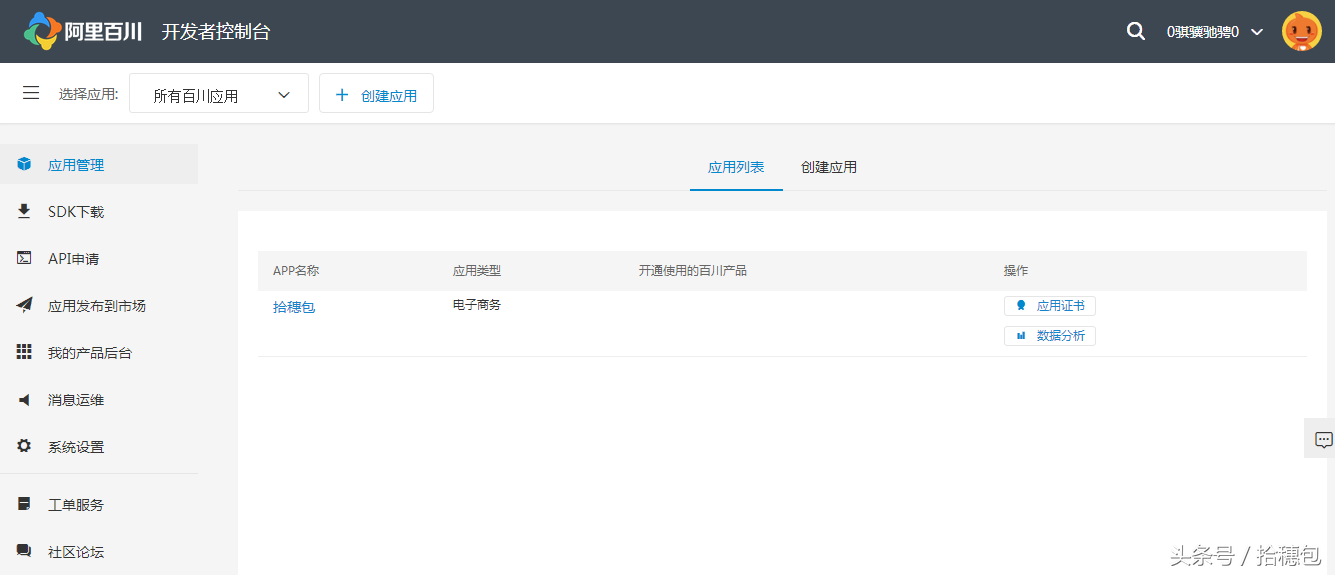Open 应用发布到市场 in the sidebar

click(99, 305)
